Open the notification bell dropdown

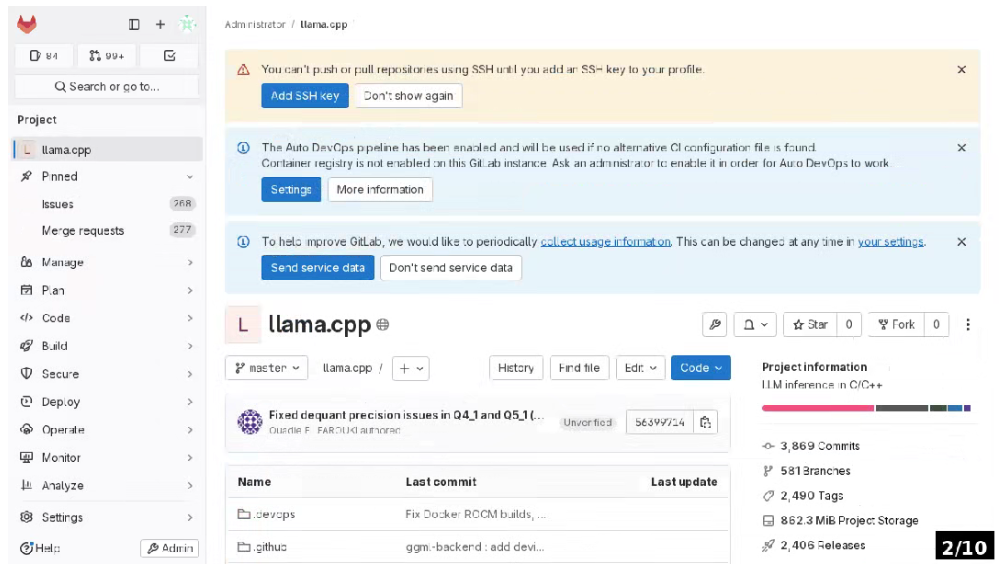pyautogui.click(x=755, y=325)
